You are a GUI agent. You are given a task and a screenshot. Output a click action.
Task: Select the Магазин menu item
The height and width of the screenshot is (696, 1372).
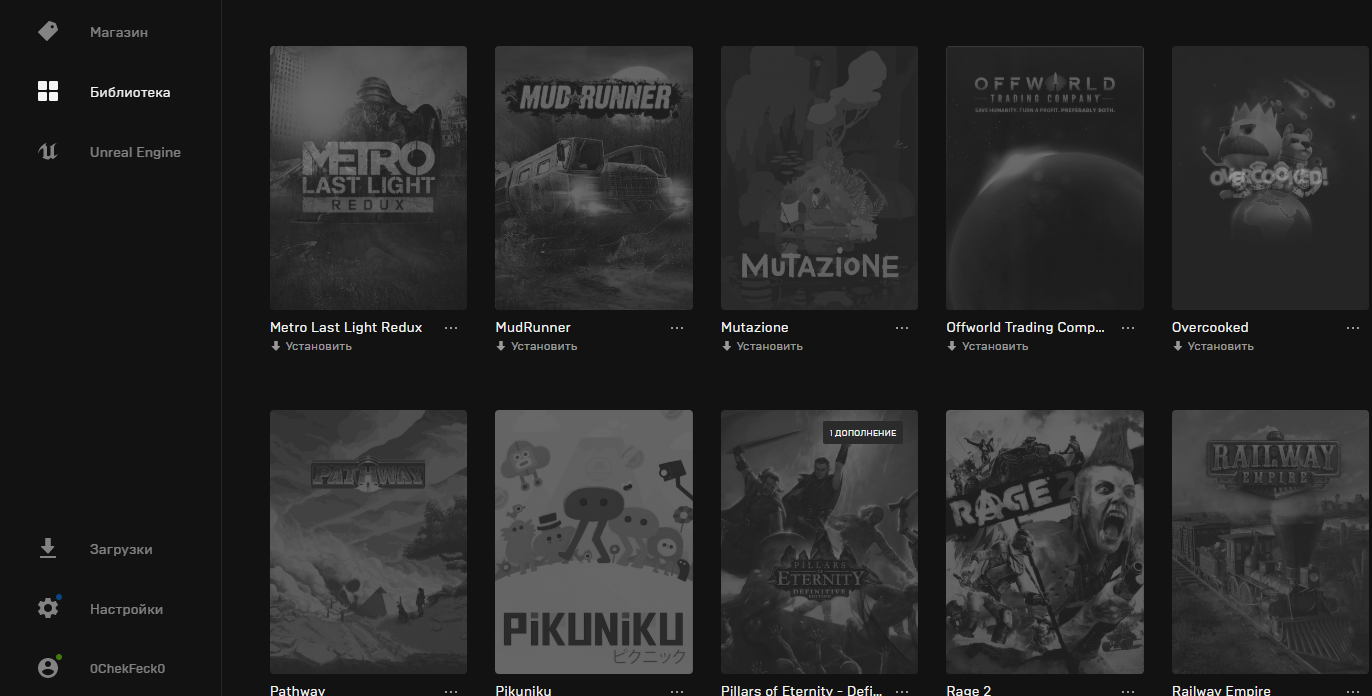119,32
